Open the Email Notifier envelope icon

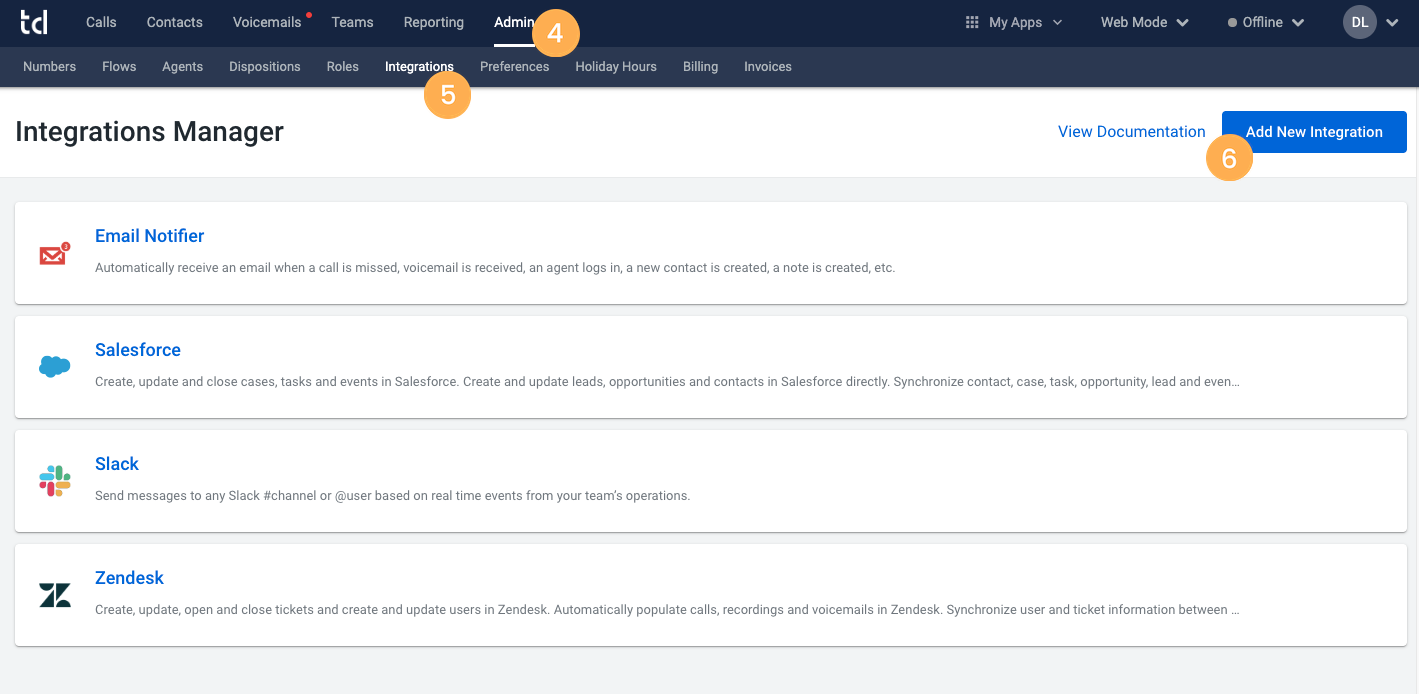[54, 254]
